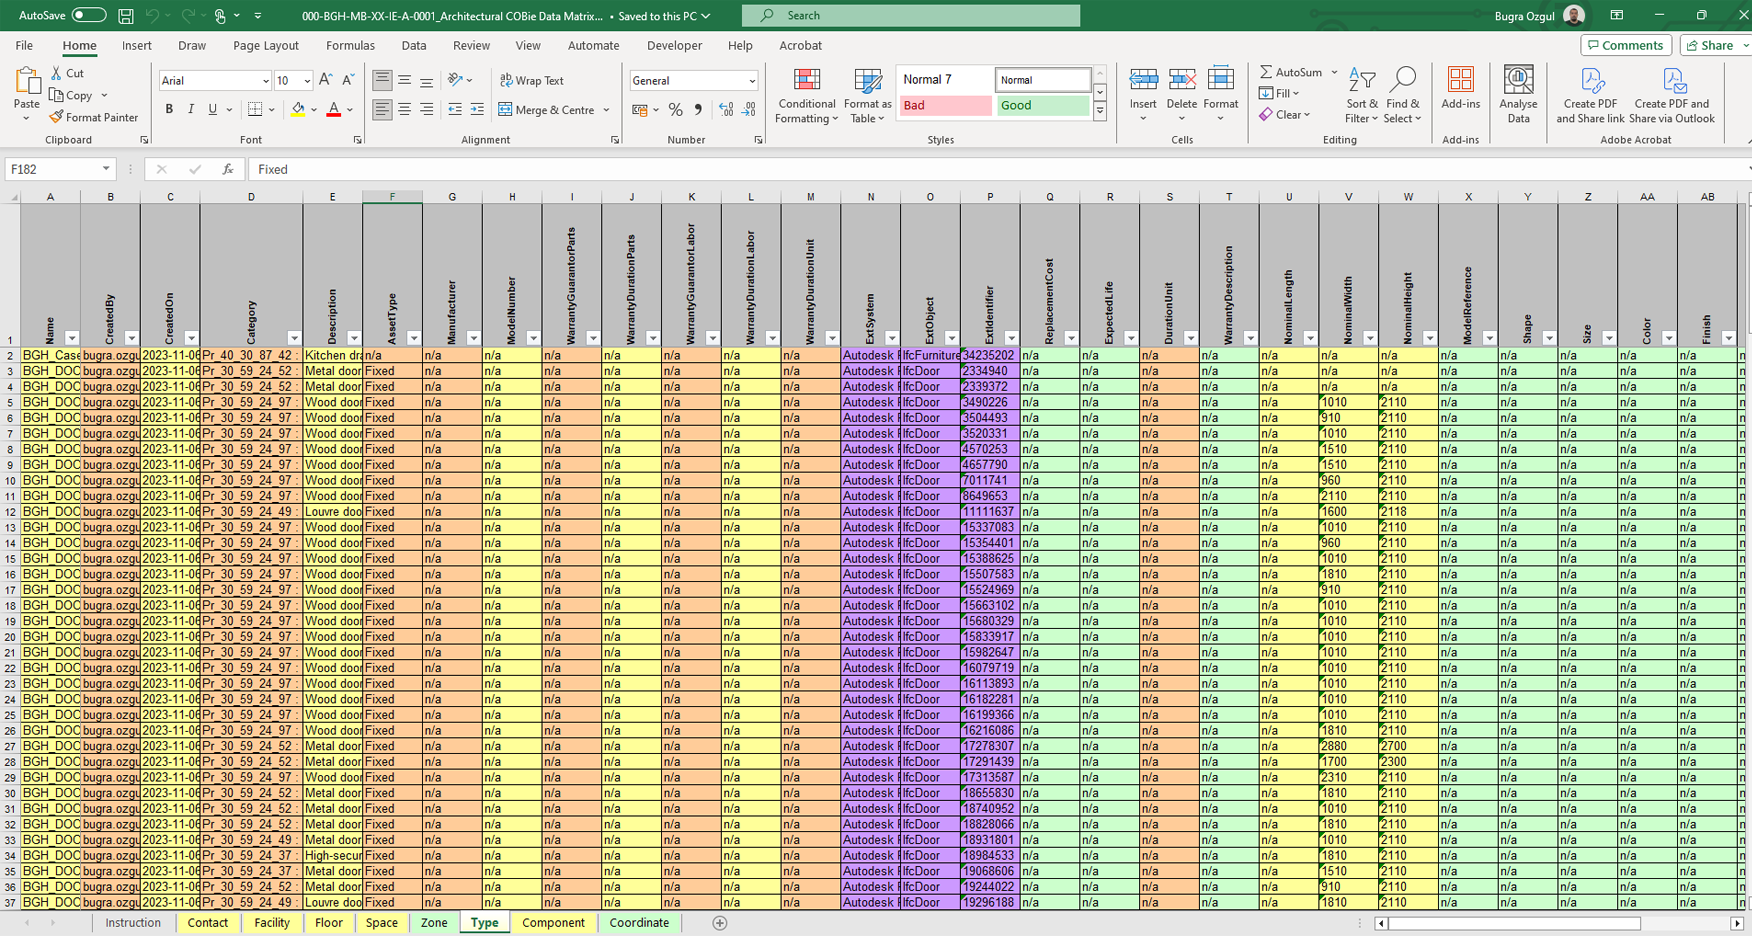Image resolution: width=1752 pixels, height=938 pixels.
Task: Click the Analyse Data icon
Action: tap(1518, 96)
